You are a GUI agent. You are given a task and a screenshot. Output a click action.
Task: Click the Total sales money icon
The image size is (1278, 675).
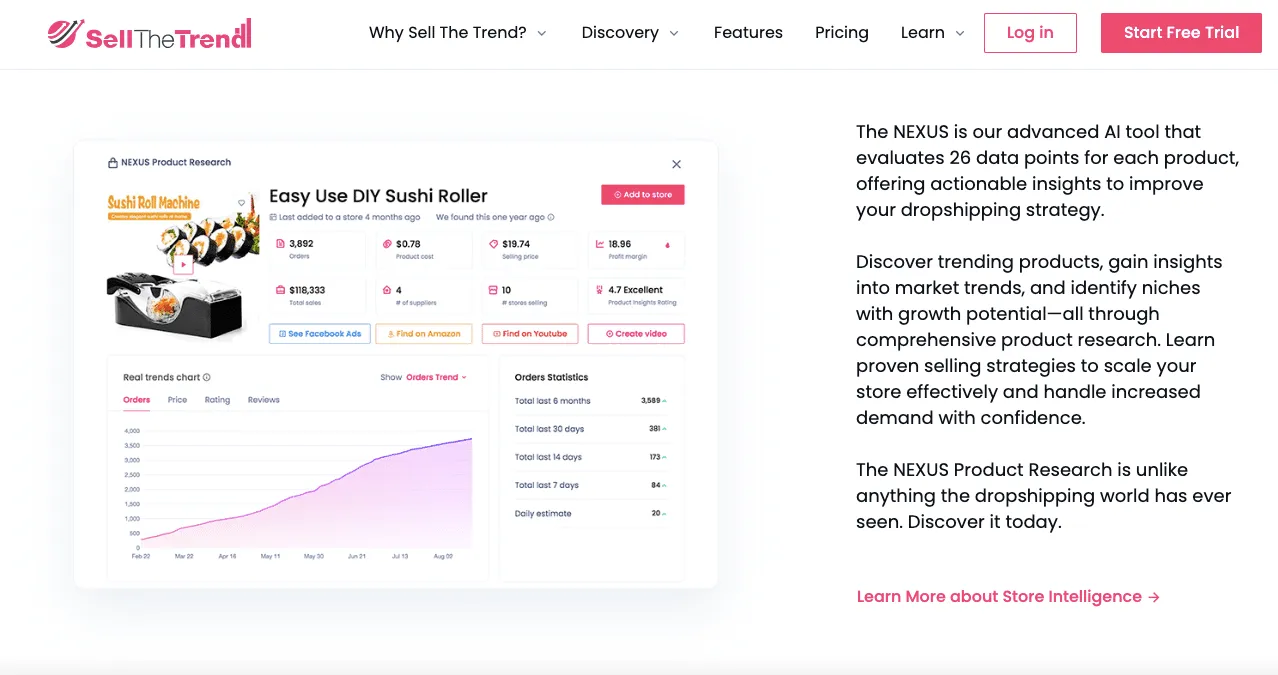pyautogui.click(x=279, y=290)
